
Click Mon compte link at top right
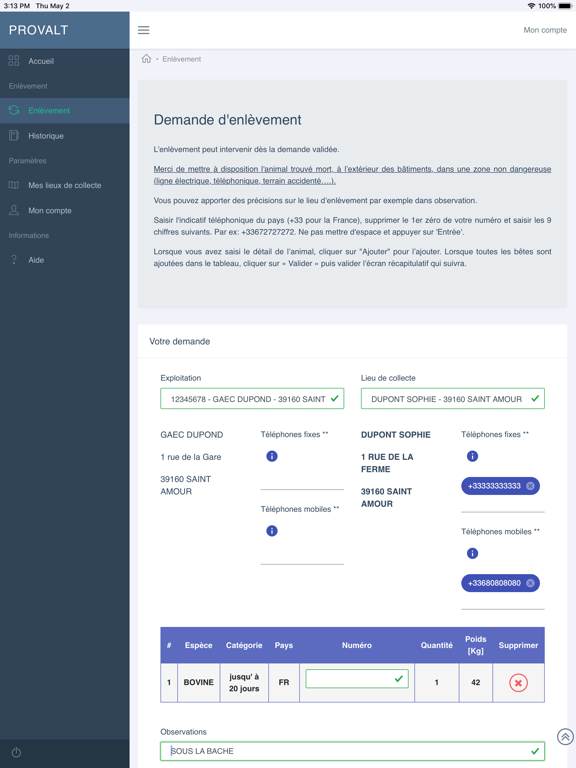click(545, 30)
